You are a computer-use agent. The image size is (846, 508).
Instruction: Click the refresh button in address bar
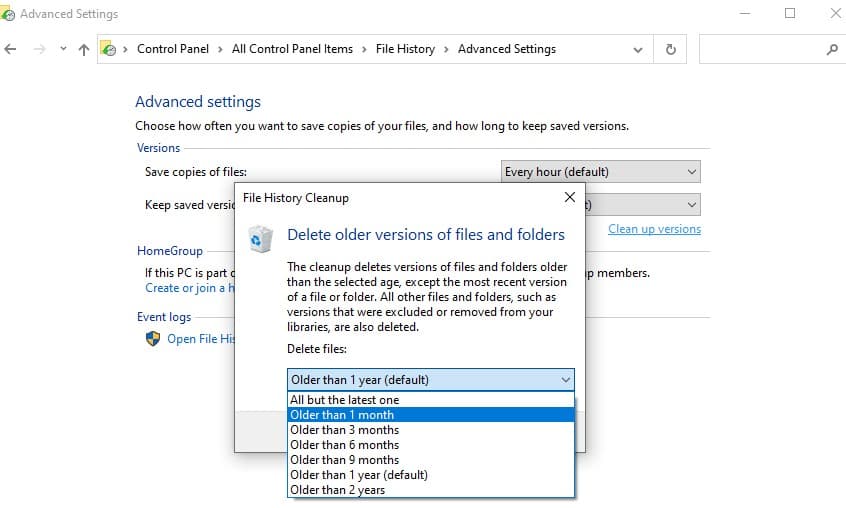pyautogui.click(x=670, y=49)
